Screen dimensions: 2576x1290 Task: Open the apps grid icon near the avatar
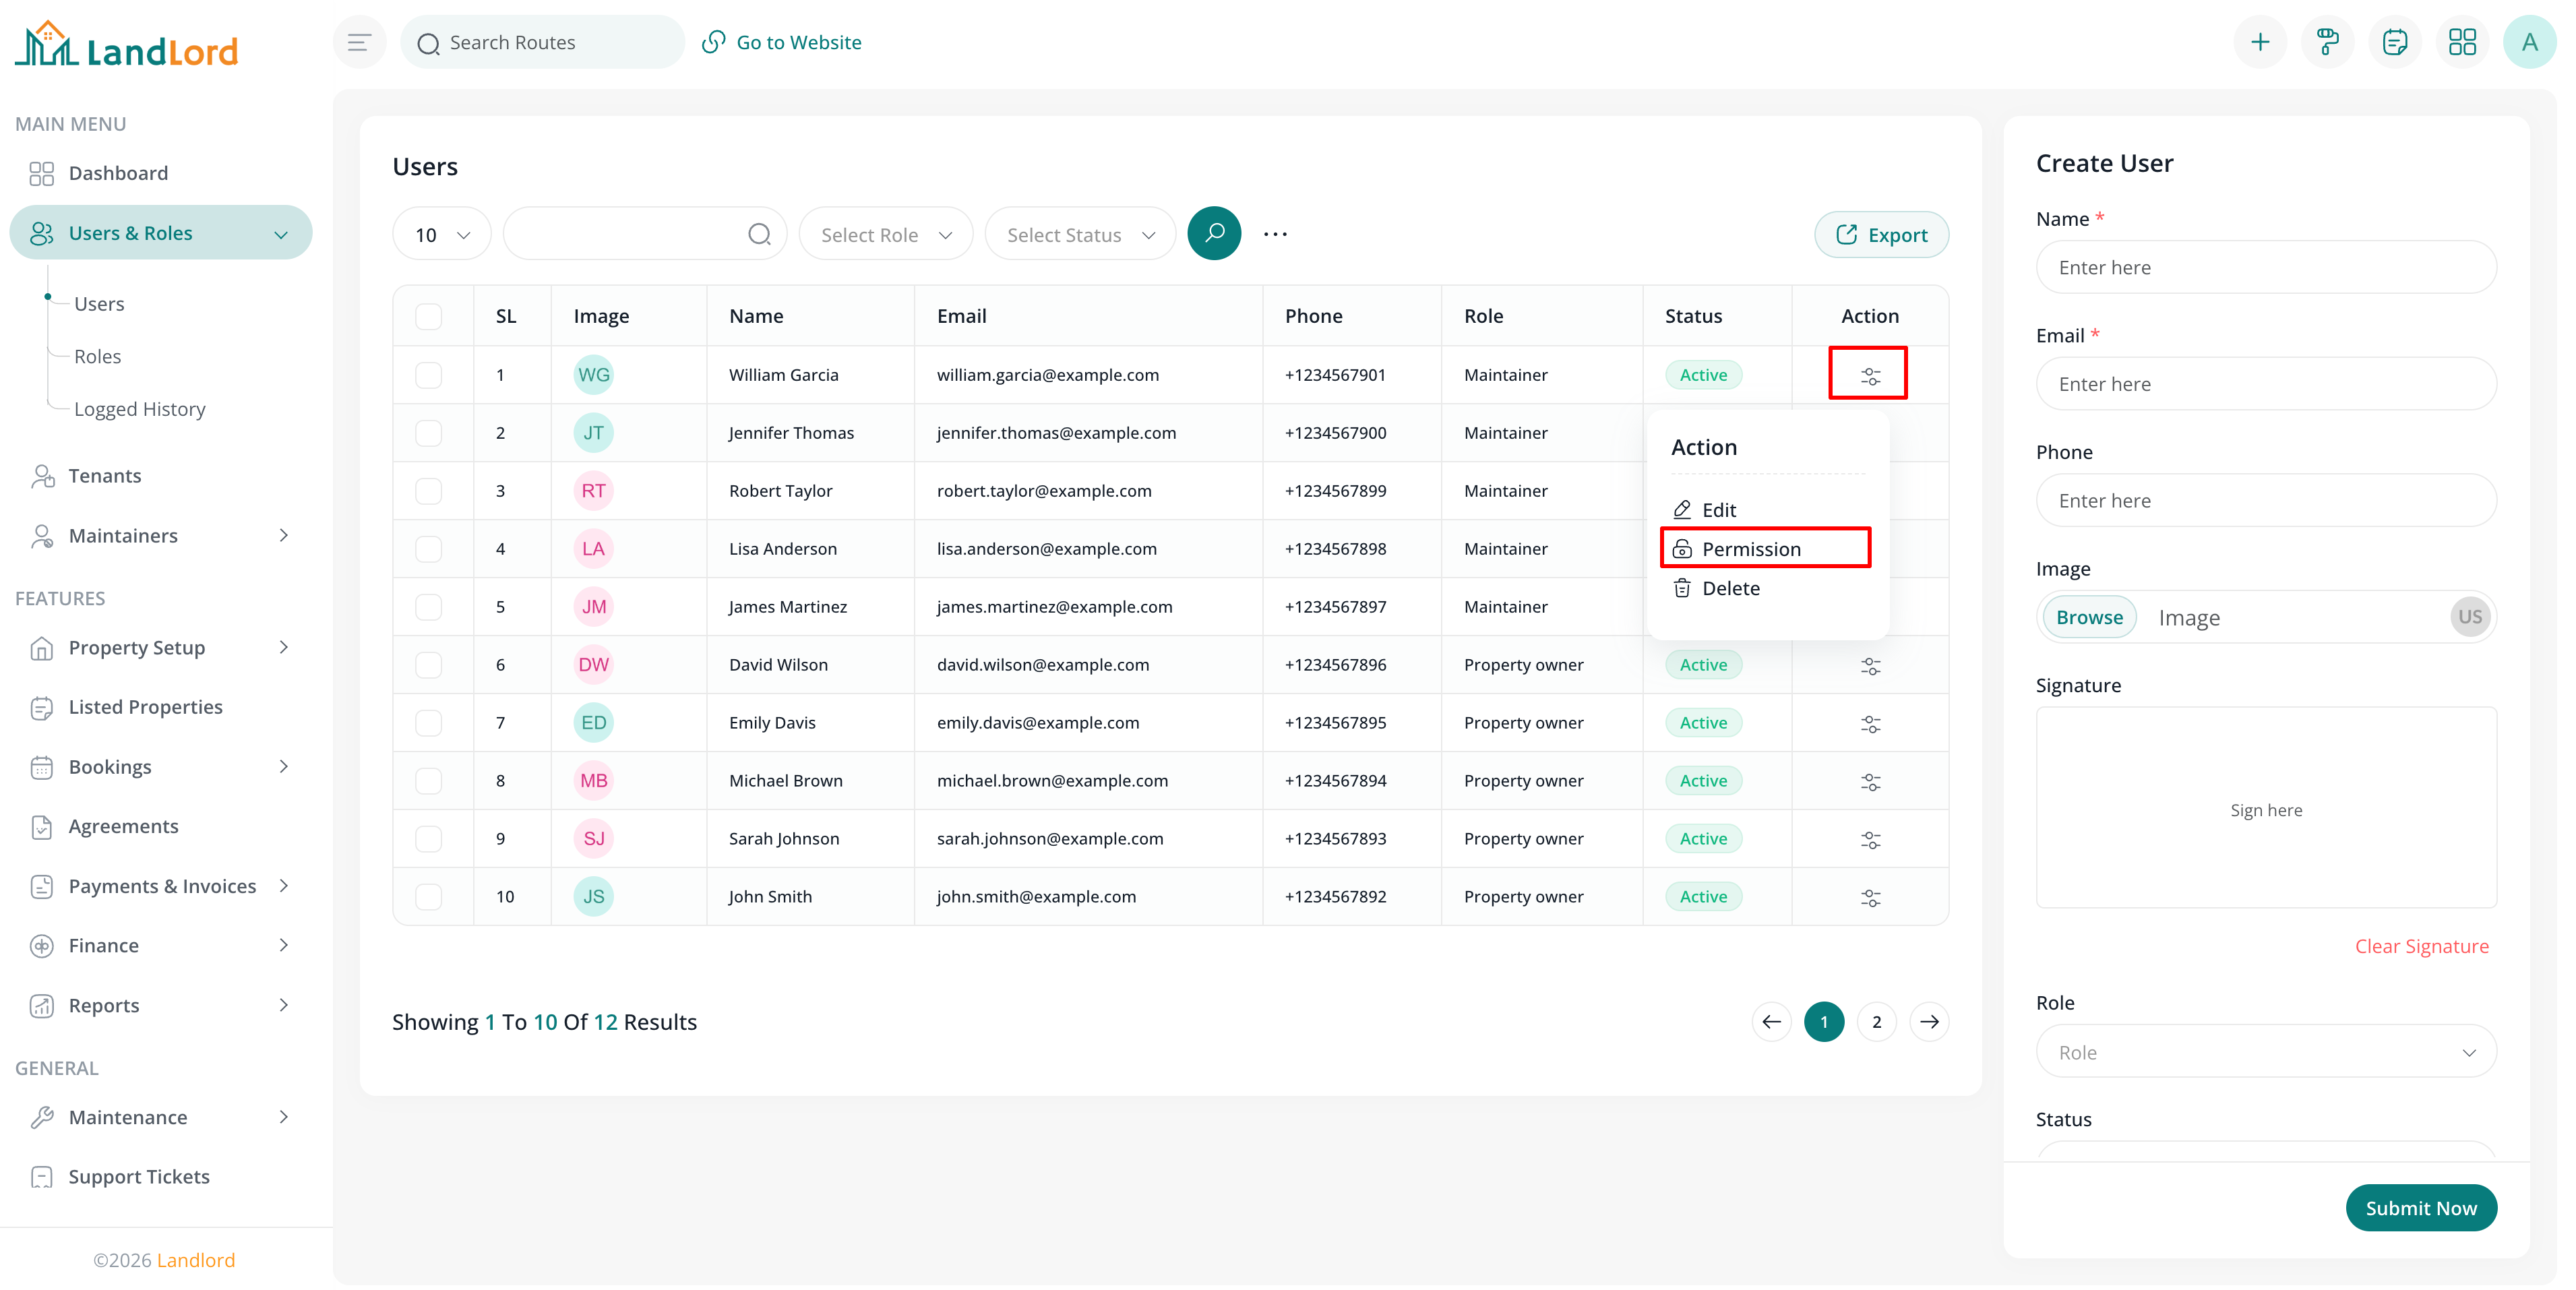click(2463, 41)
